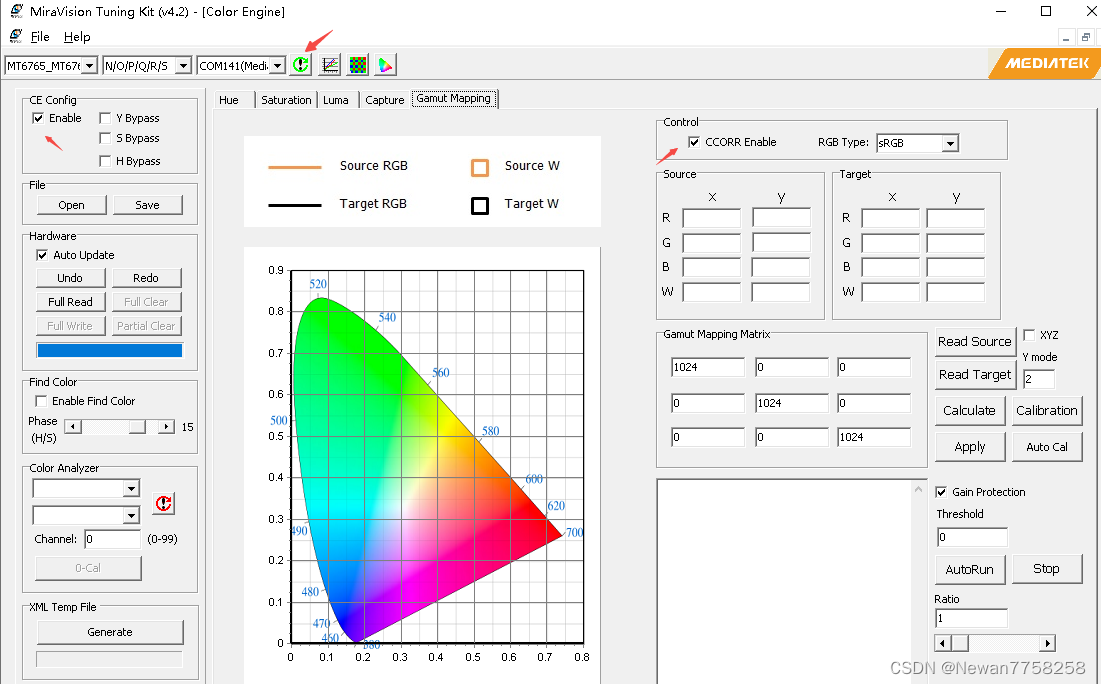The image size is (1101, 684).
Task: Click right arrow of Ratio scrollbar
Action: tap(1048, 643)
